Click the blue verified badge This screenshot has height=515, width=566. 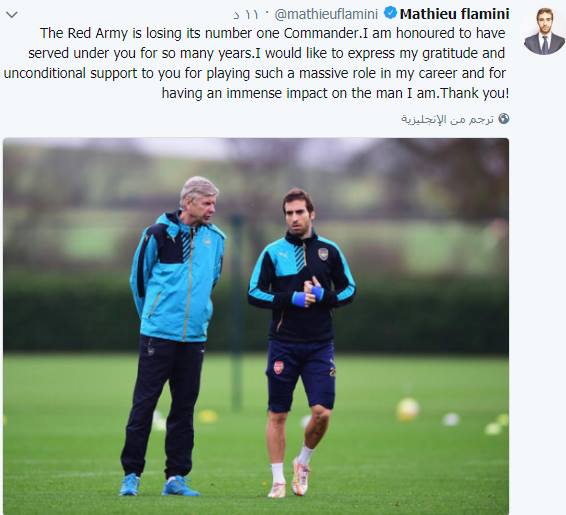389,13
